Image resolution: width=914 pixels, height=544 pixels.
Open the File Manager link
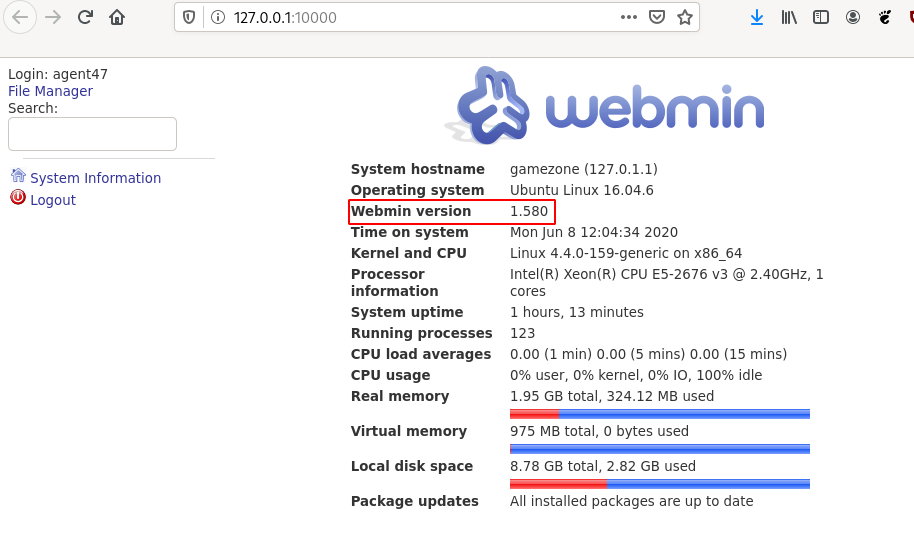click(x=50, y=91)
